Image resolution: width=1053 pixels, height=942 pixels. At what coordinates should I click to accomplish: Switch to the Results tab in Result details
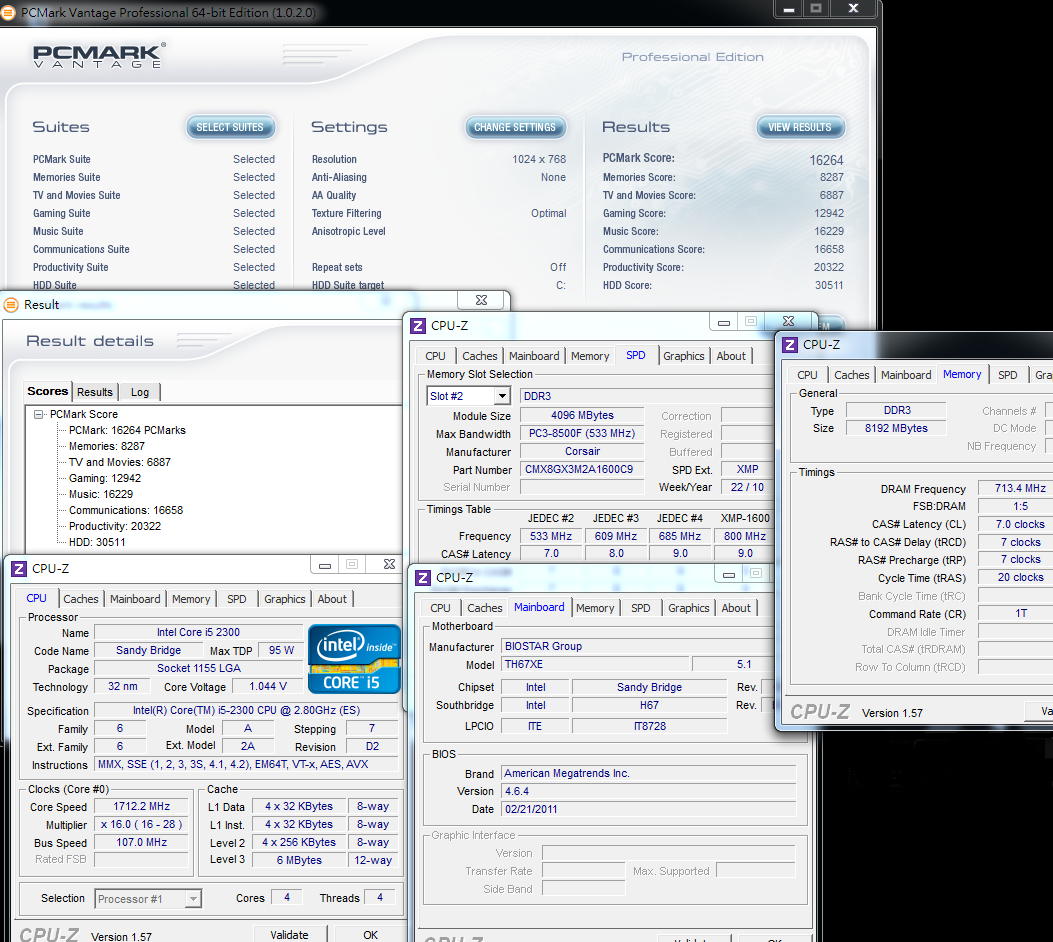pos(95,392)
